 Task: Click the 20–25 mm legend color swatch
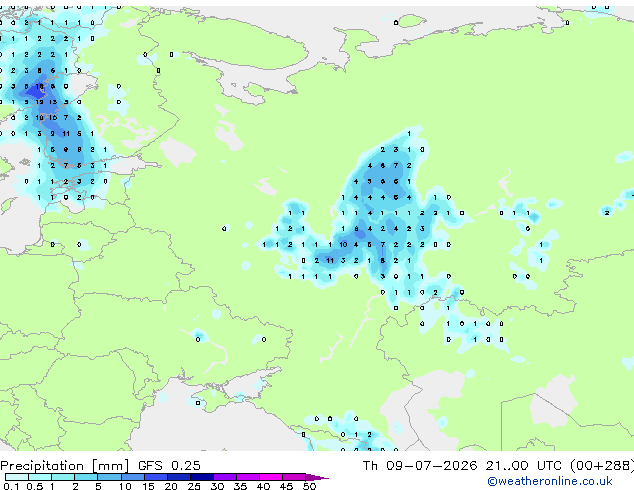[x=178, y=477]
